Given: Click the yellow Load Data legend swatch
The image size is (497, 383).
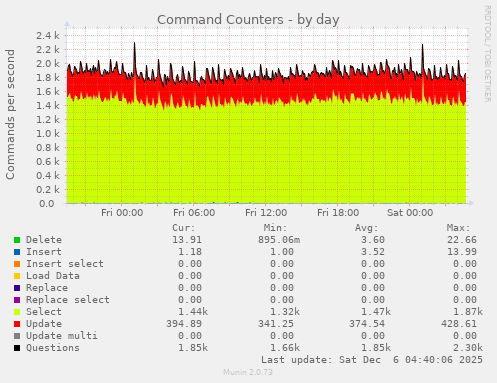Looking at the screenshot, I should (17, 276).
